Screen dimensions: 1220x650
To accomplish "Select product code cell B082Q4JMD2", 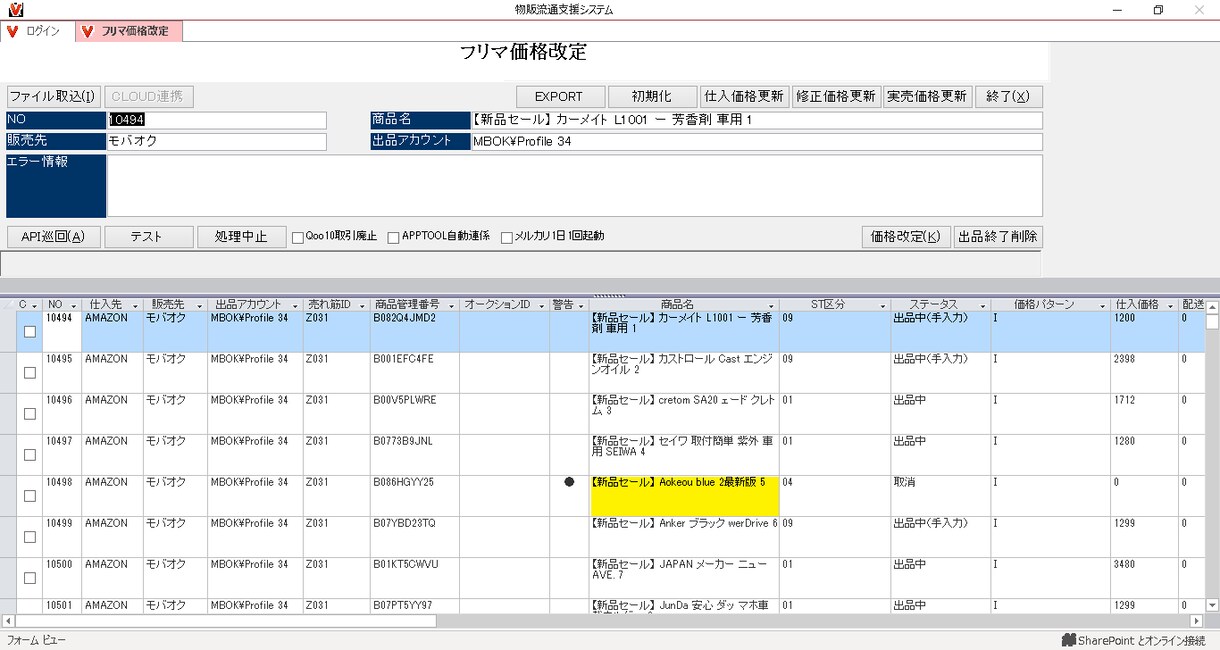I will [x=415, y=332].
